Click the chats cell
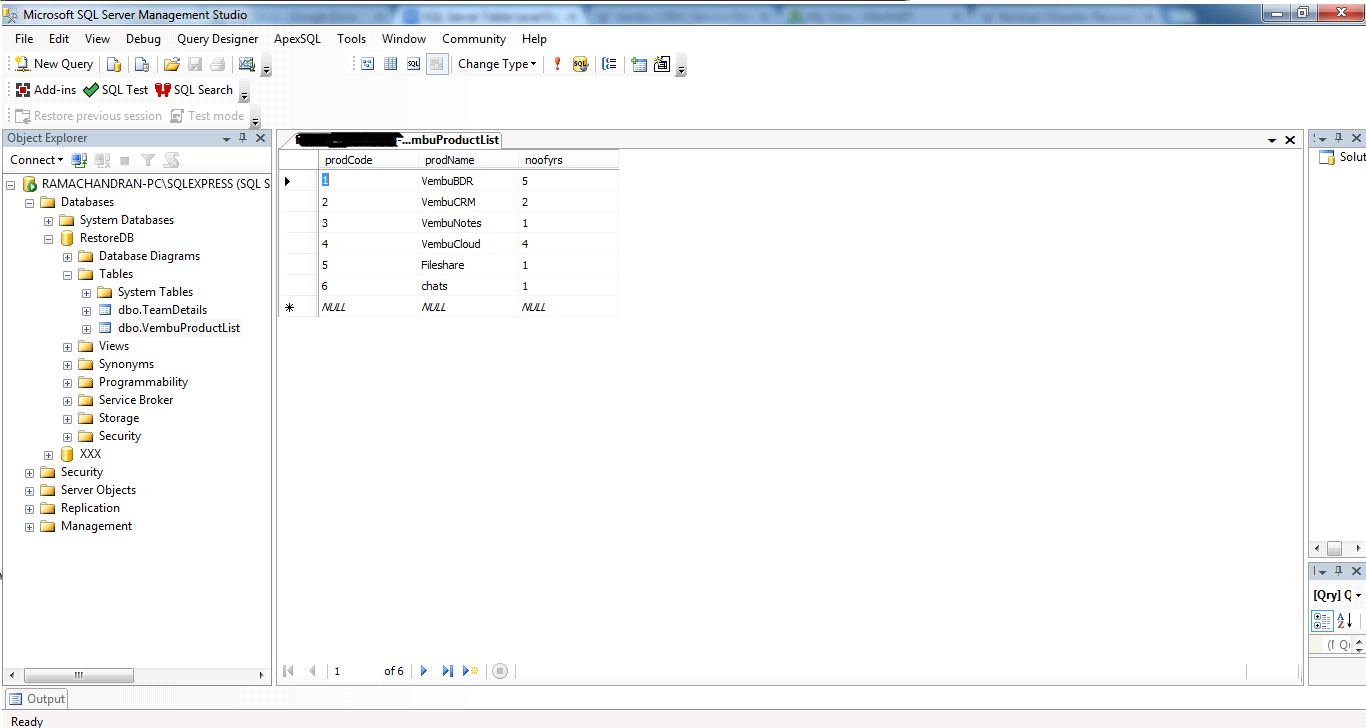The width and height of the screenshot is (1366, 728). (x=468, y=286)
